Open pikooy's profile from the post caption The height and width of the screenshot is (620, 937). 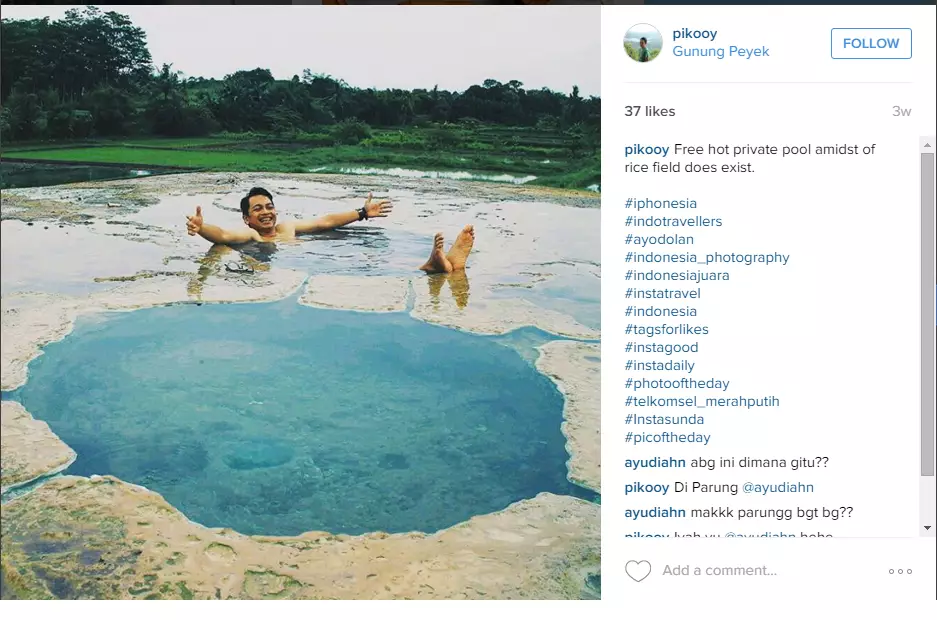[x=646, y=148]
